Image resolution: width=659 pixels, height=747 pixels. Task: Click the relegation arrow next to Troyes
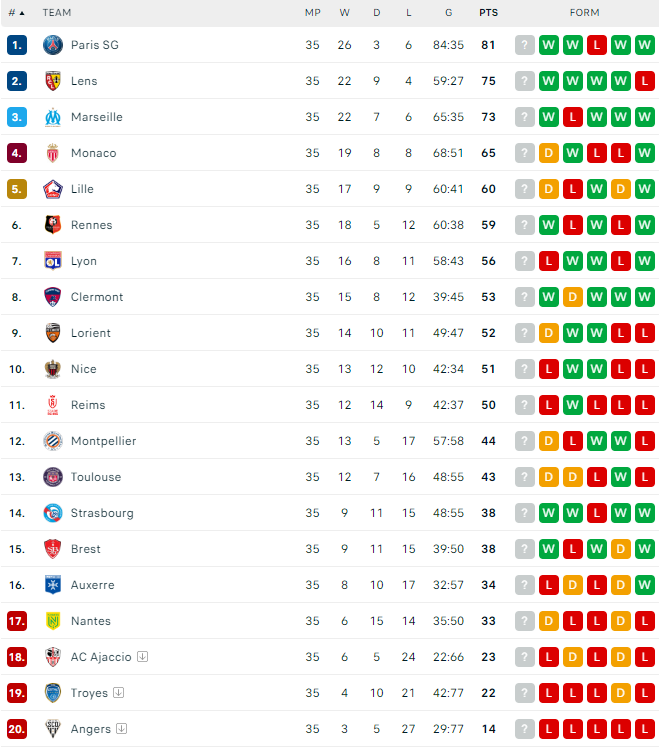point(119,693)
